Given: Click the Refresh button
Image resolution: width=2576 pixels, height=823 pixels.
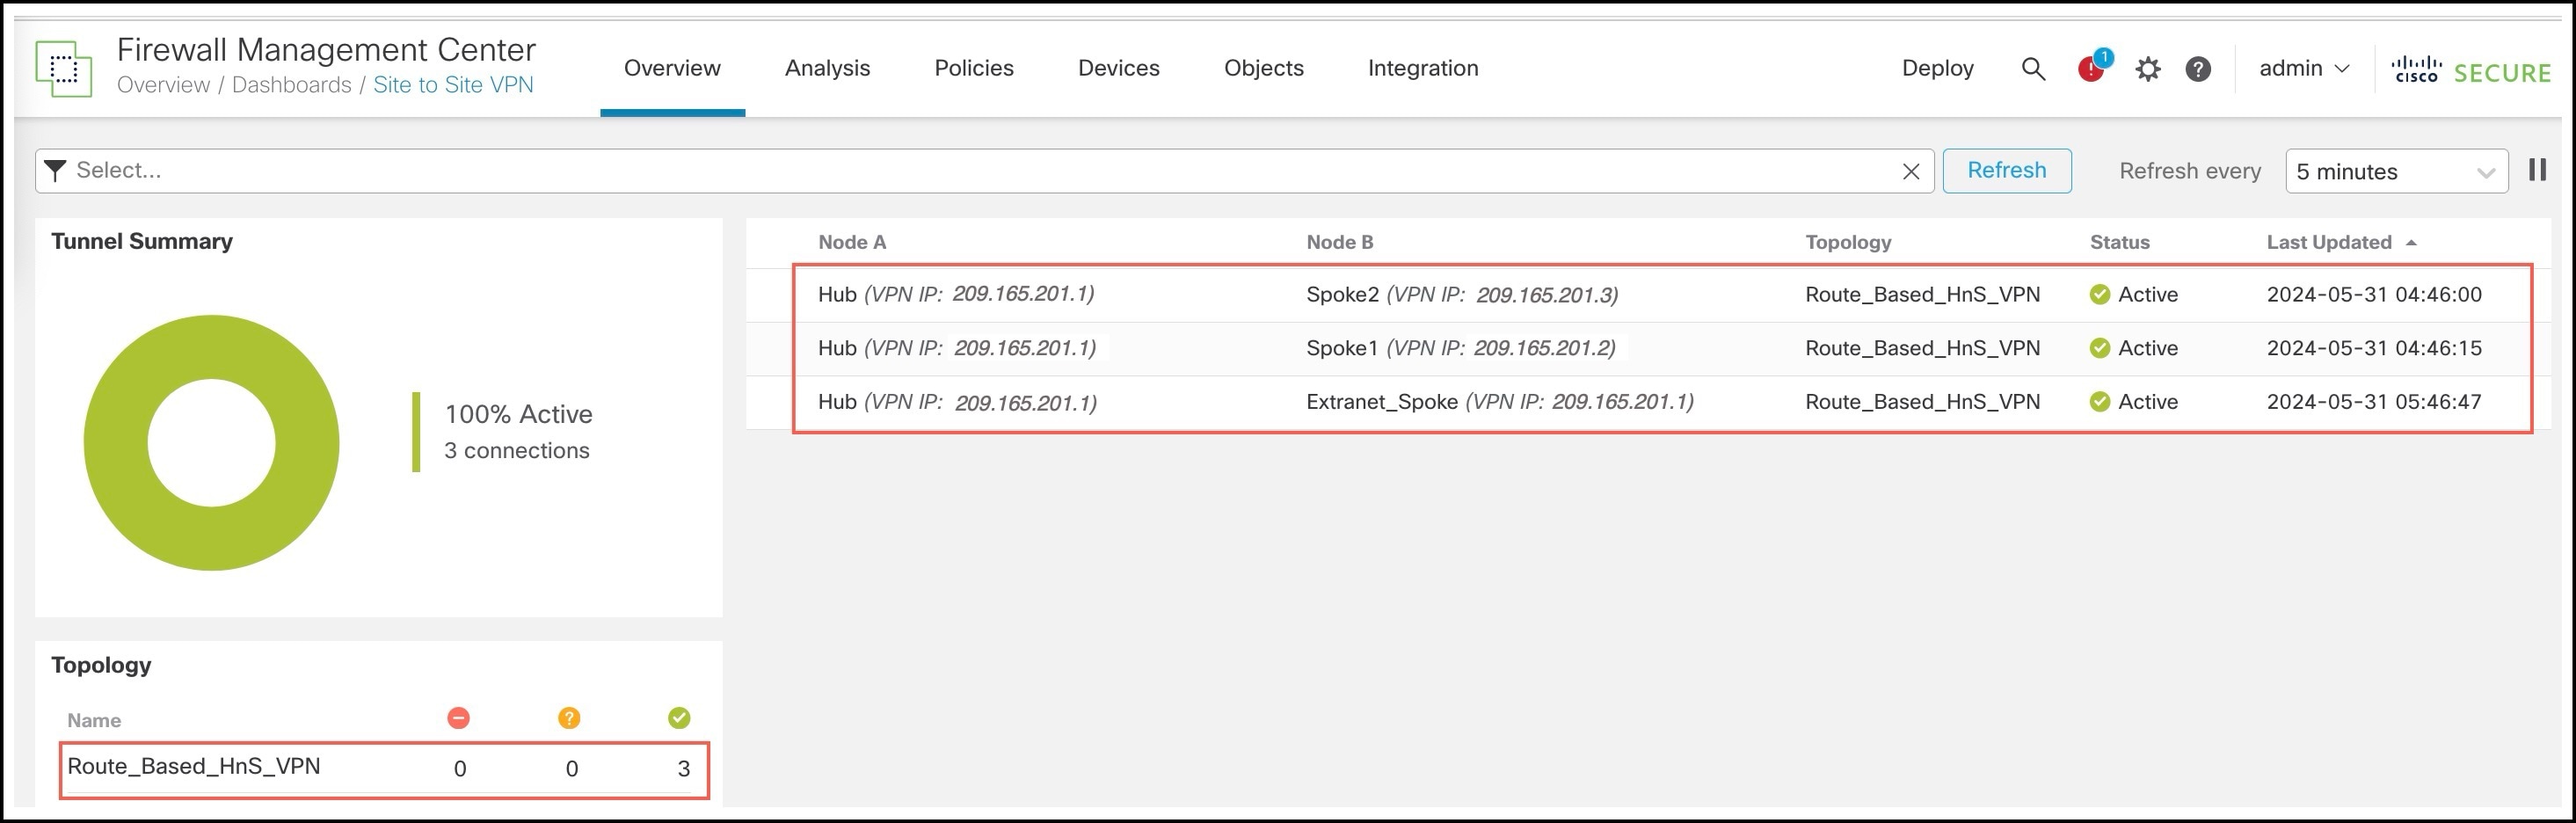Looking at the screenshot, I should click(2006, 170).
